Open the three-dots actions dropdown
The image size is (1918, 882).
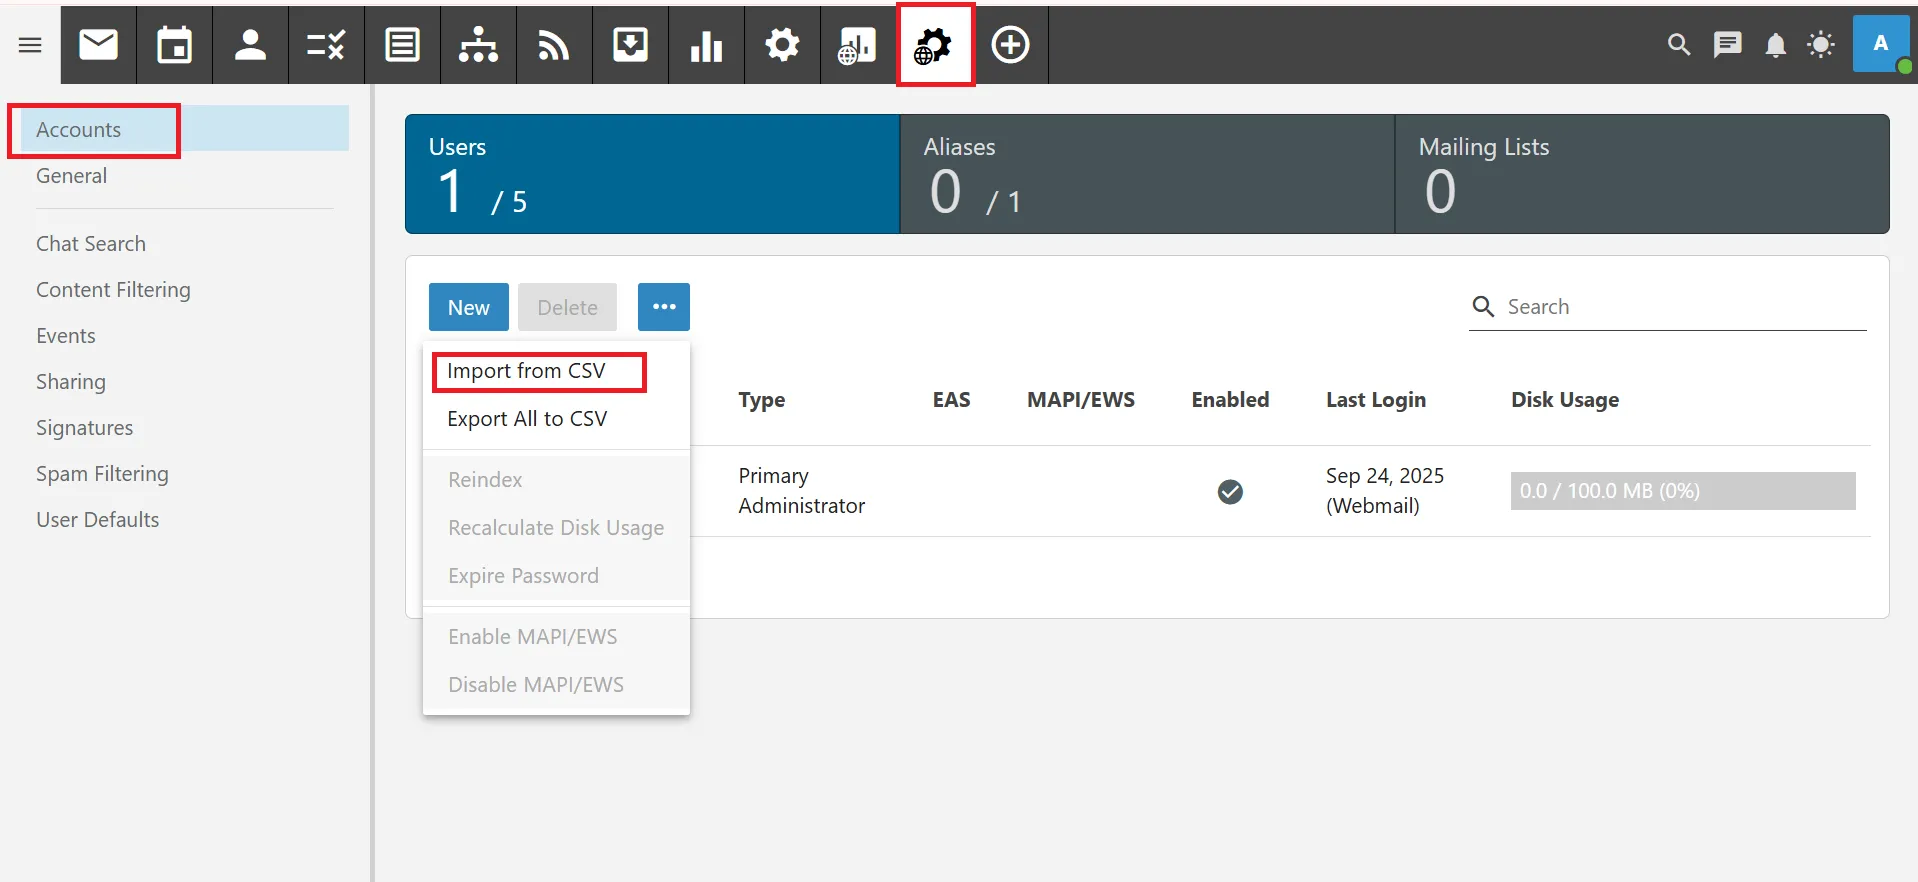(x=664, y=307)
